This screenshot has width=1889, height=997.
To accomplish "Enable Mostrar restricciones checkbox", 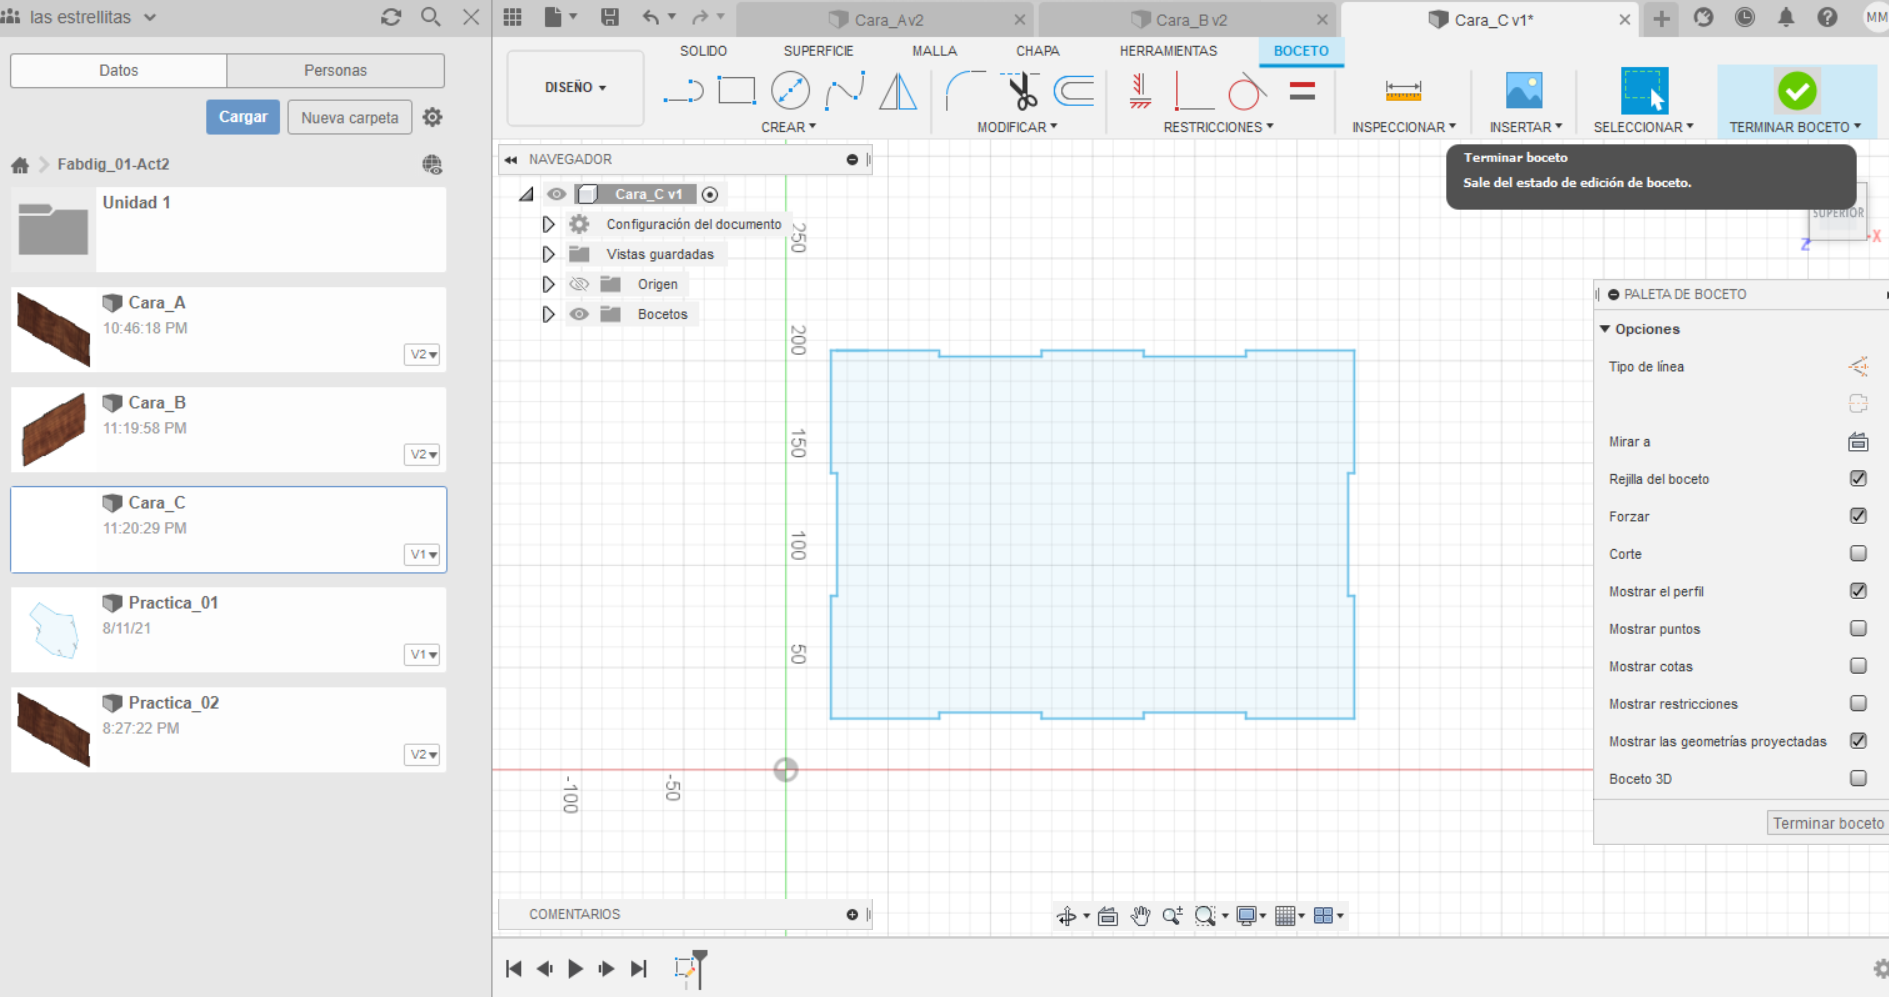I will pyautogui.click(x=1858, y=703).
